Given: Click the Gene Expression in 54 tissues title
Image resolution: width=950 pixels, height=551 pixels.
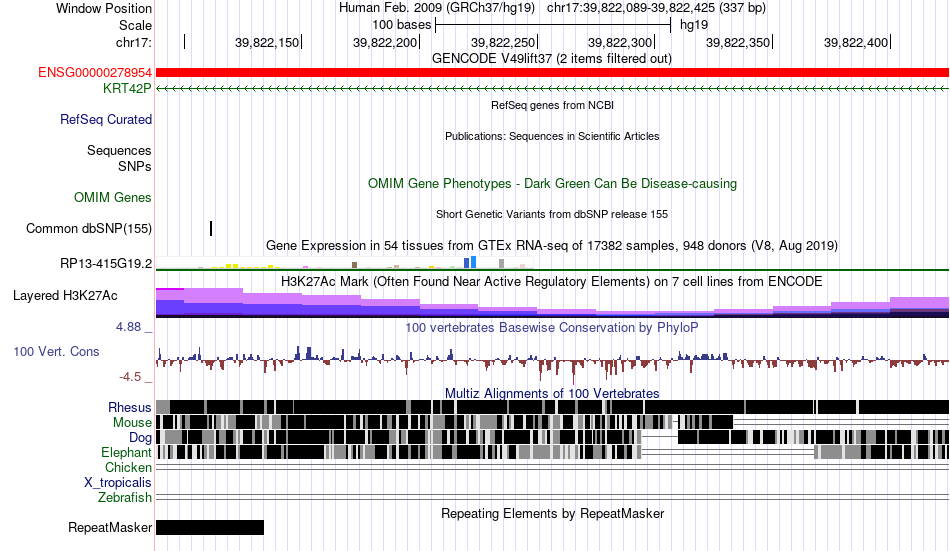Looking at the screenshot, I should 552,245.
